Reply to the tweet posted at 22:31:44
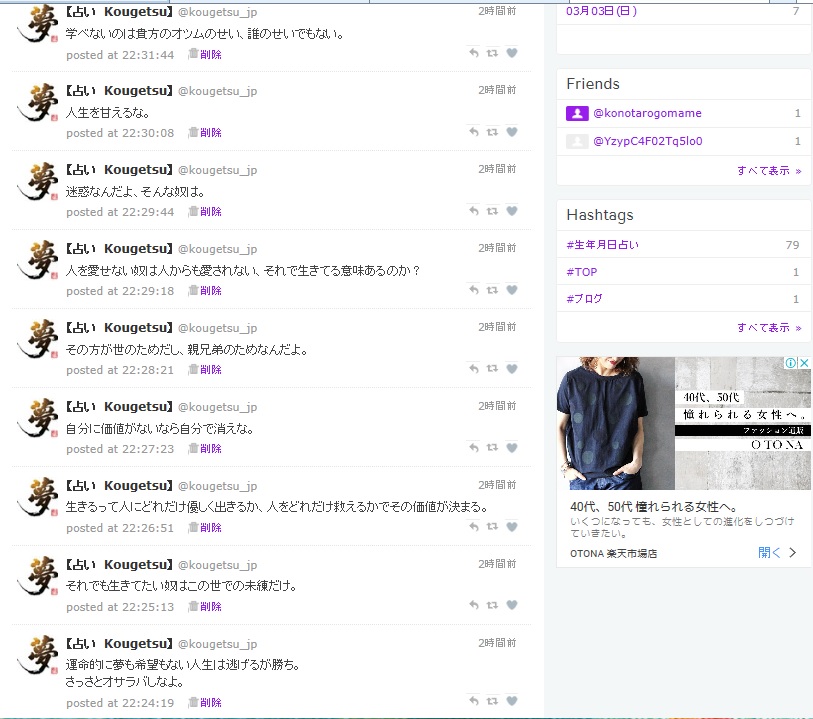Viewport: 813px width, 719px height. pos(474,53)
